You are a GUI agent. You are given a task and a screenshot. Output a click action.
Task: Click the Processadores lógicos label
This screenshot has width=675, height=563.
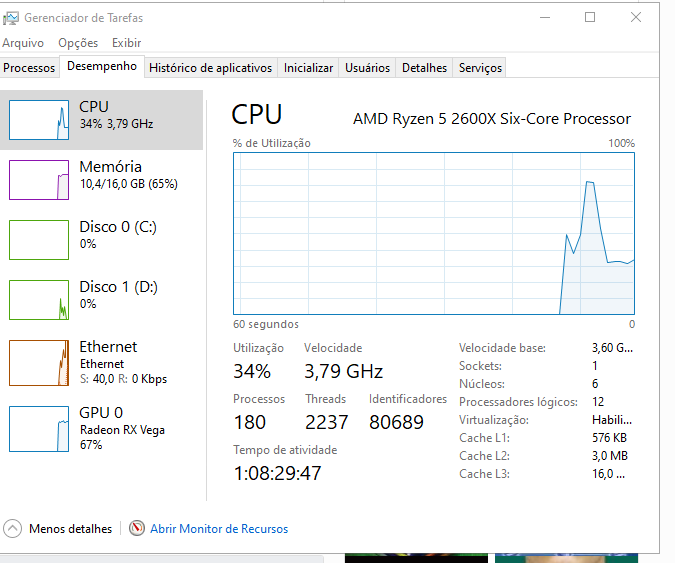[518, 402]
